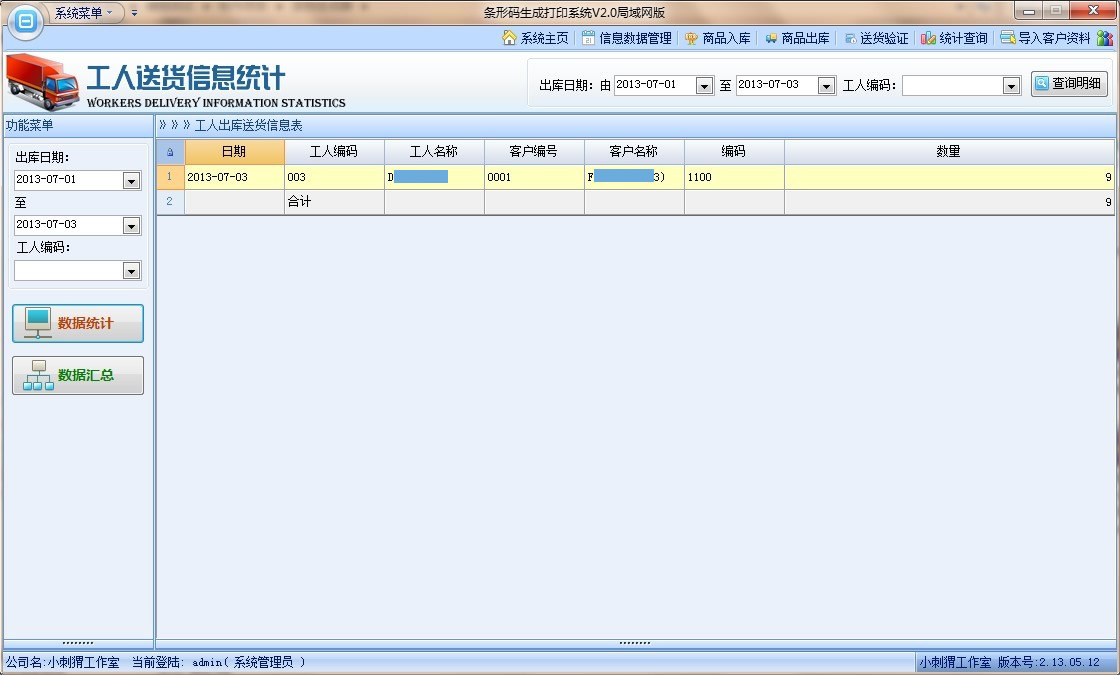Viewport: 1120px width, 675px height.
Task: Click the 查询明细 button
Action: pos(1069,84)
